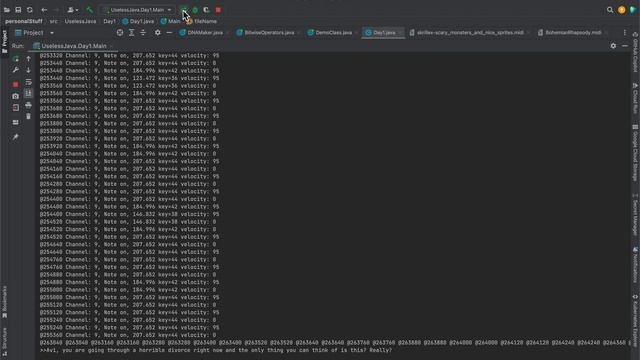Select the Day1.java editor tab
The height and width of the screenshot is (360, 640).
point(382,33)
